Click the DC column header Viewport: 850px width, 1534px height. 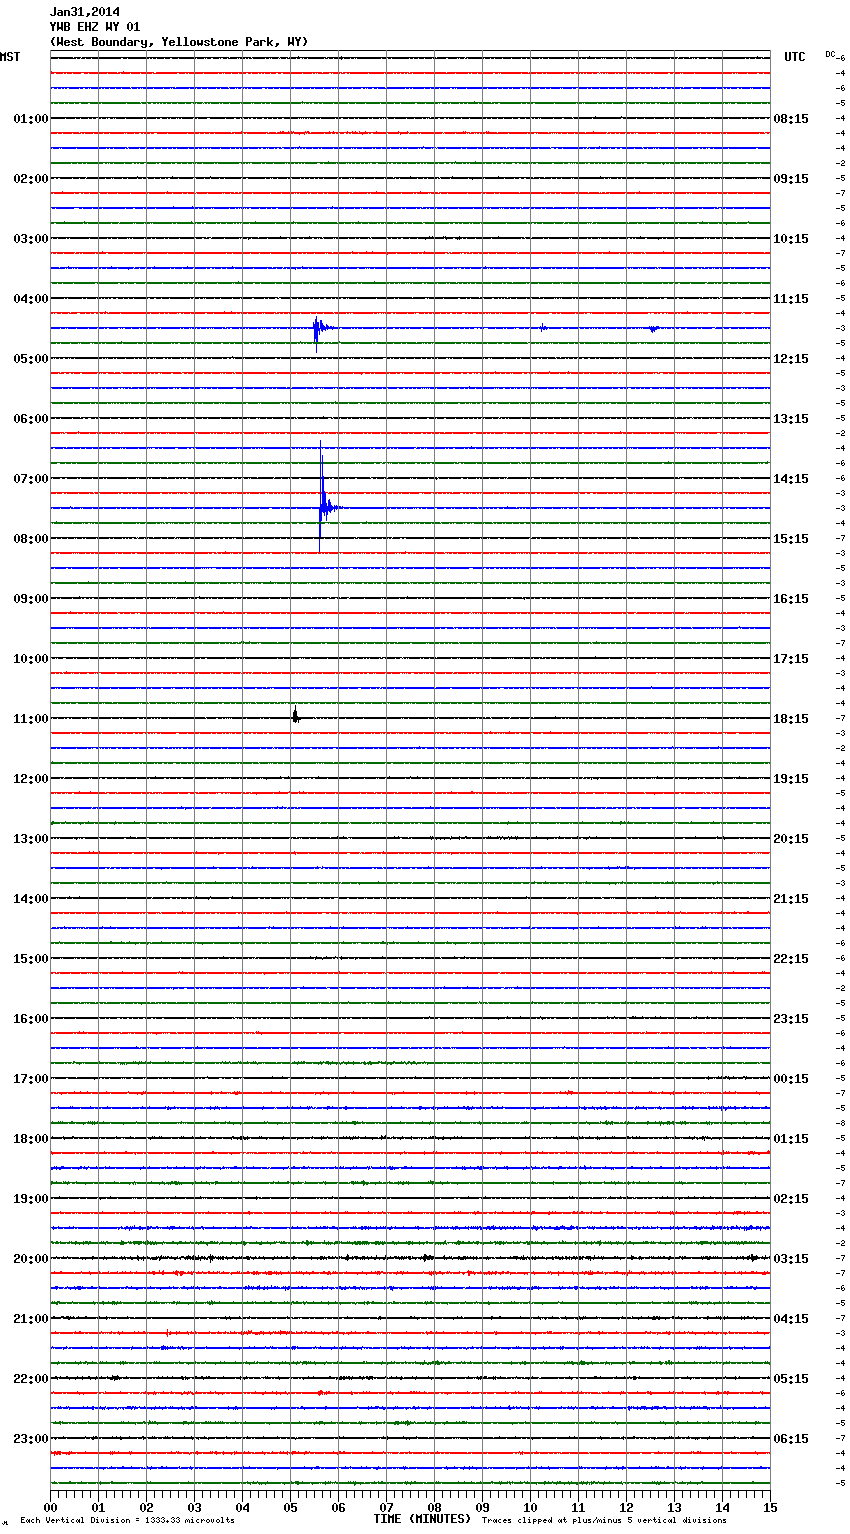pyautogui.click(x=830, y=53)
